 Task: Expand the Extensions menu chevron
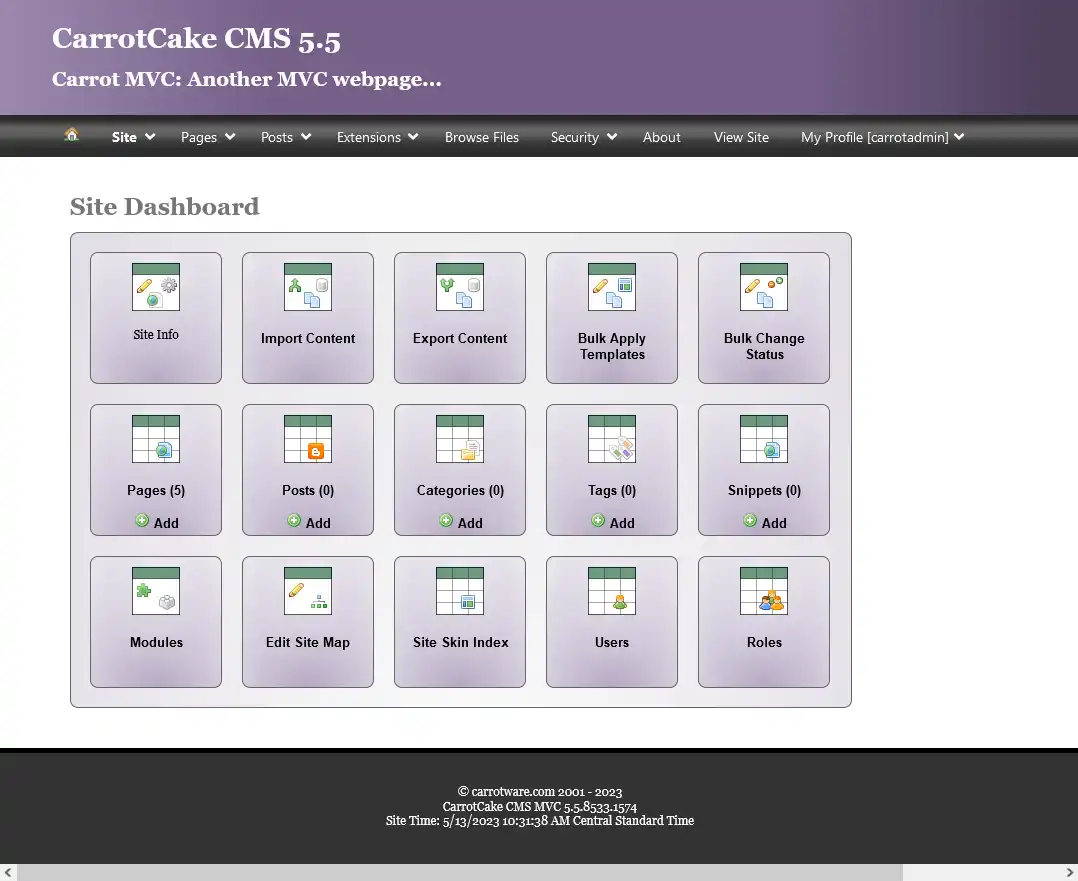(x=413, y=137)
